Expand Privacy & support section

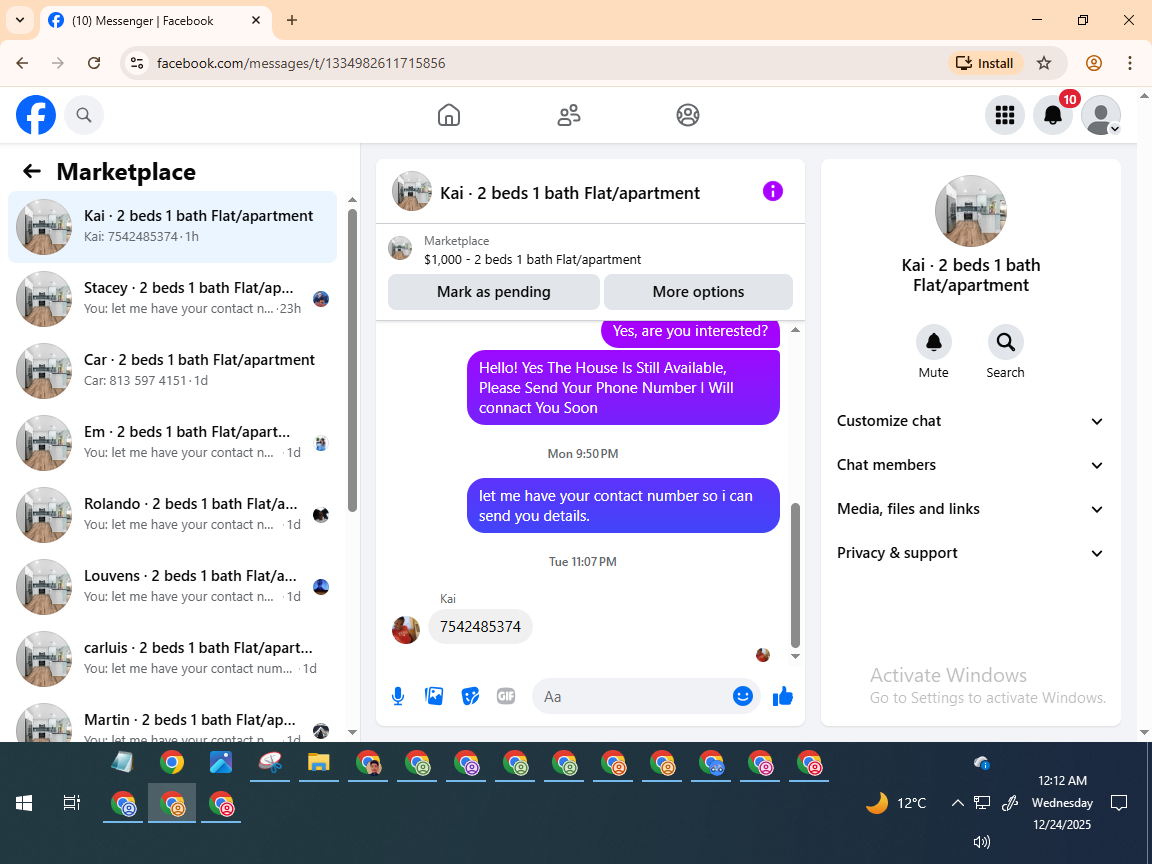[x=970, y=553]
